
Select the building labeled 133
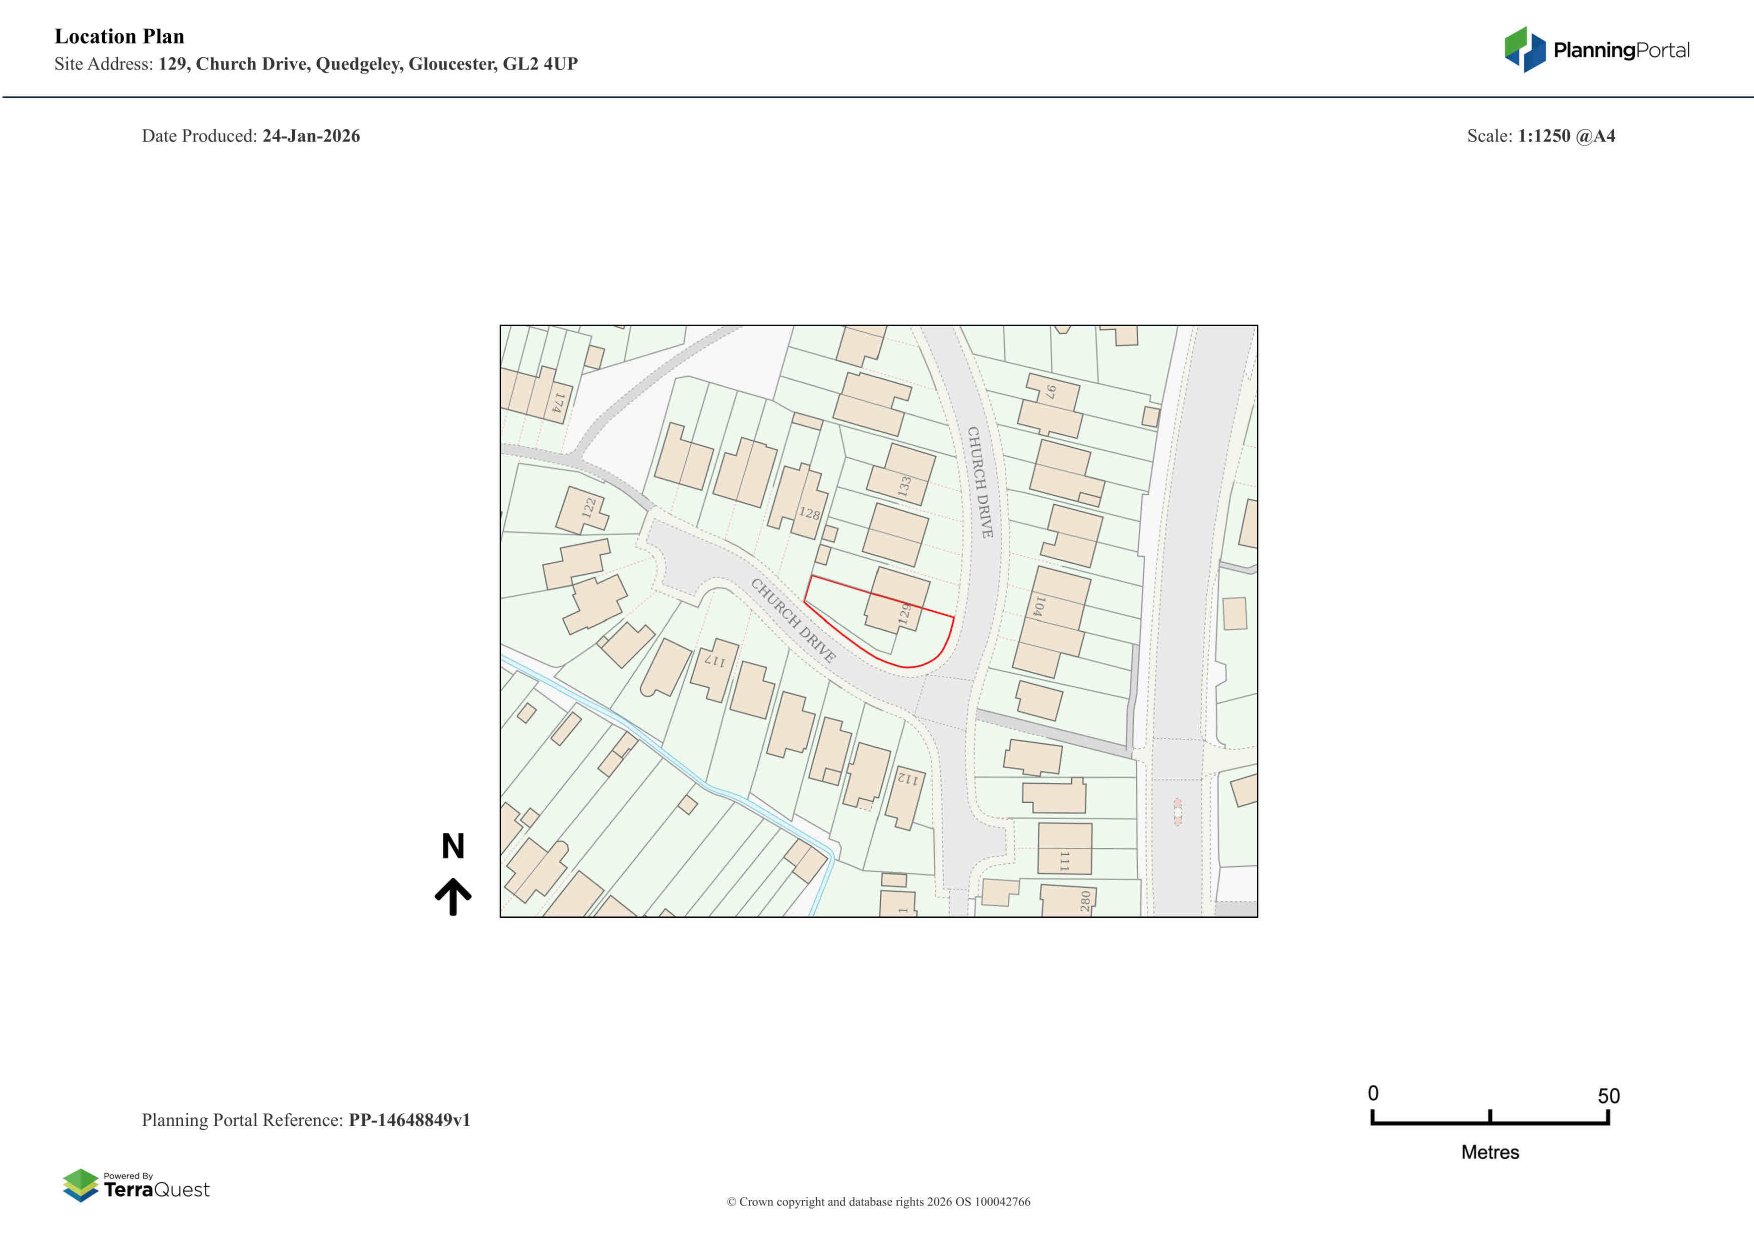pos(901,476)
